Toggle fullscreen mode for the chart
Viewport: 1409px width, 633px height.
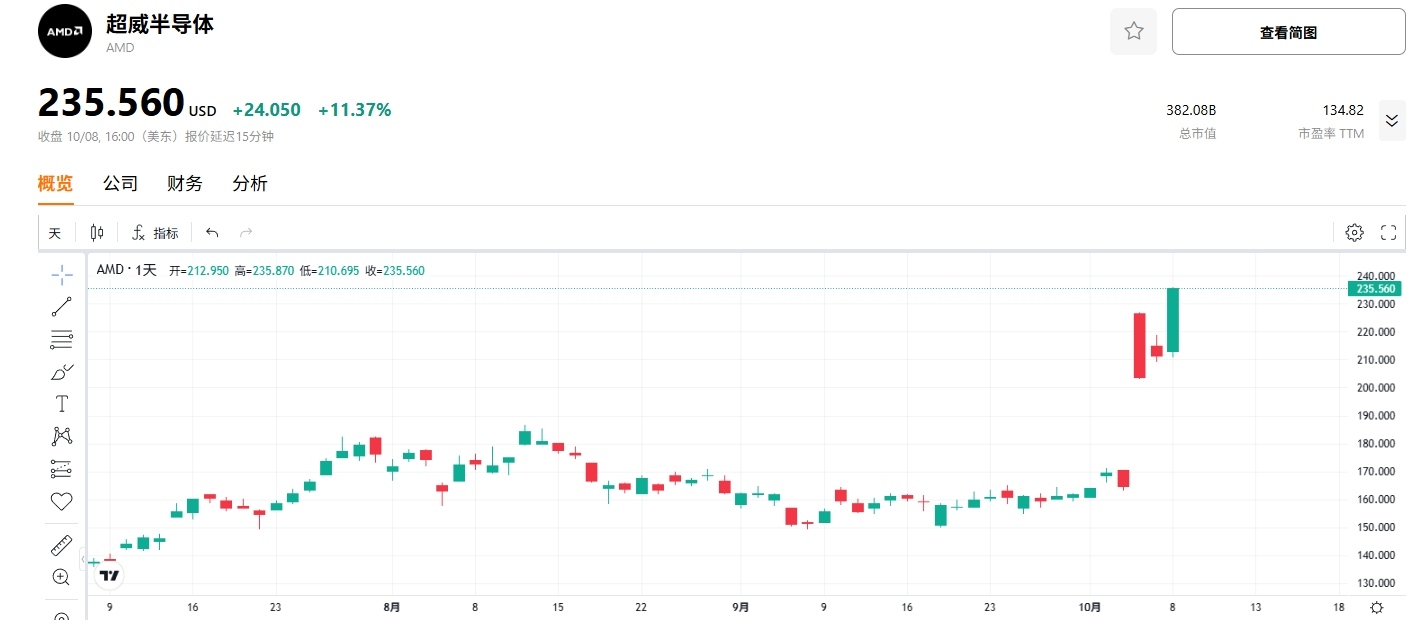[x=1388, y=233]
